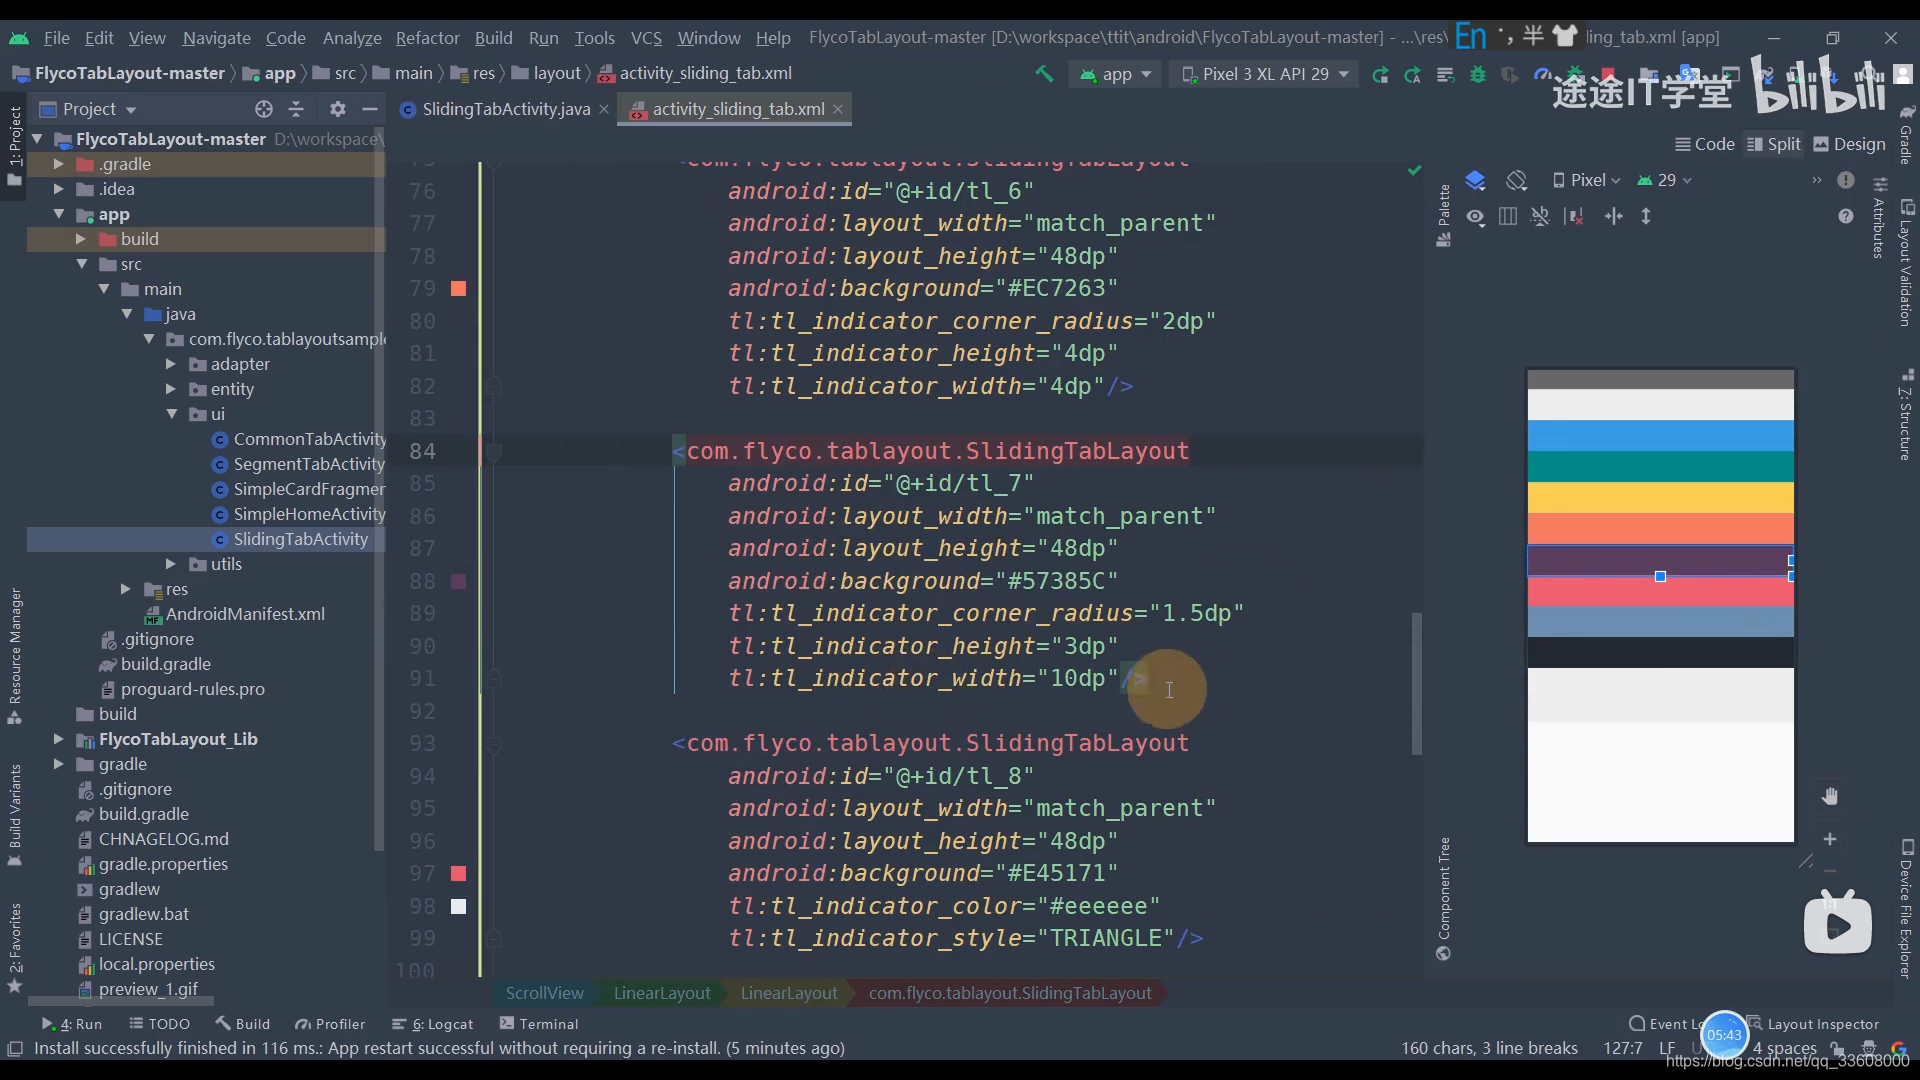1920x1080 pixels.
Task: Expand hidden design toolbar items chevron
Action: (x=1816, y=180)
